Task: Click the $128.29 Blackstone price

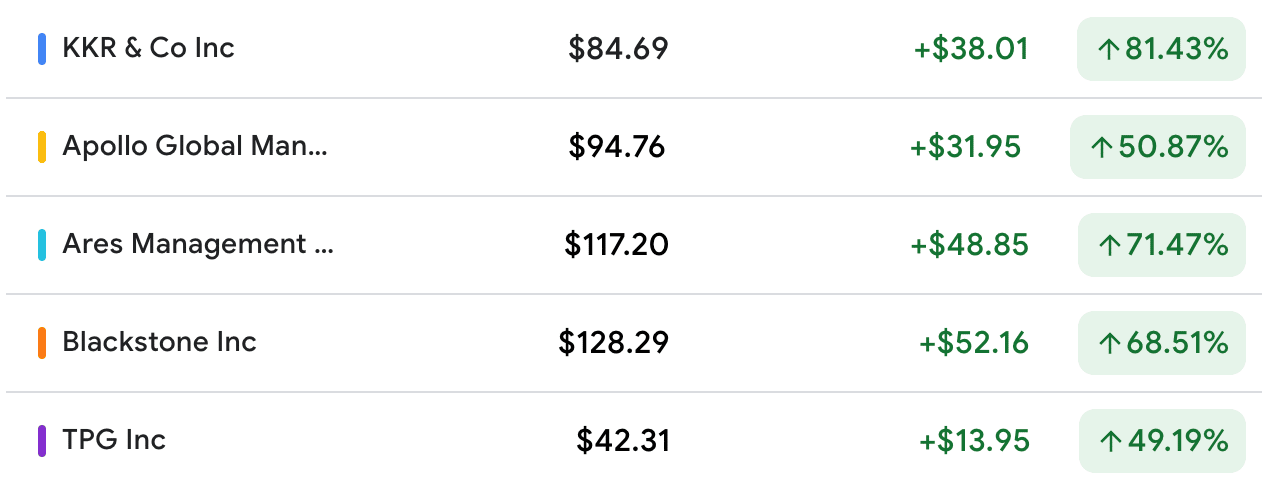Action: click(x=614, y=343)
